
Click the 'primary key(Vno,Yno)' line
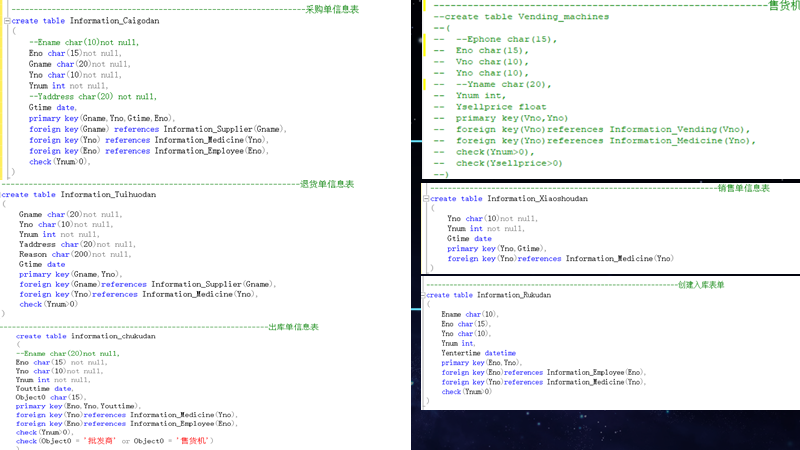pos(512,118)
